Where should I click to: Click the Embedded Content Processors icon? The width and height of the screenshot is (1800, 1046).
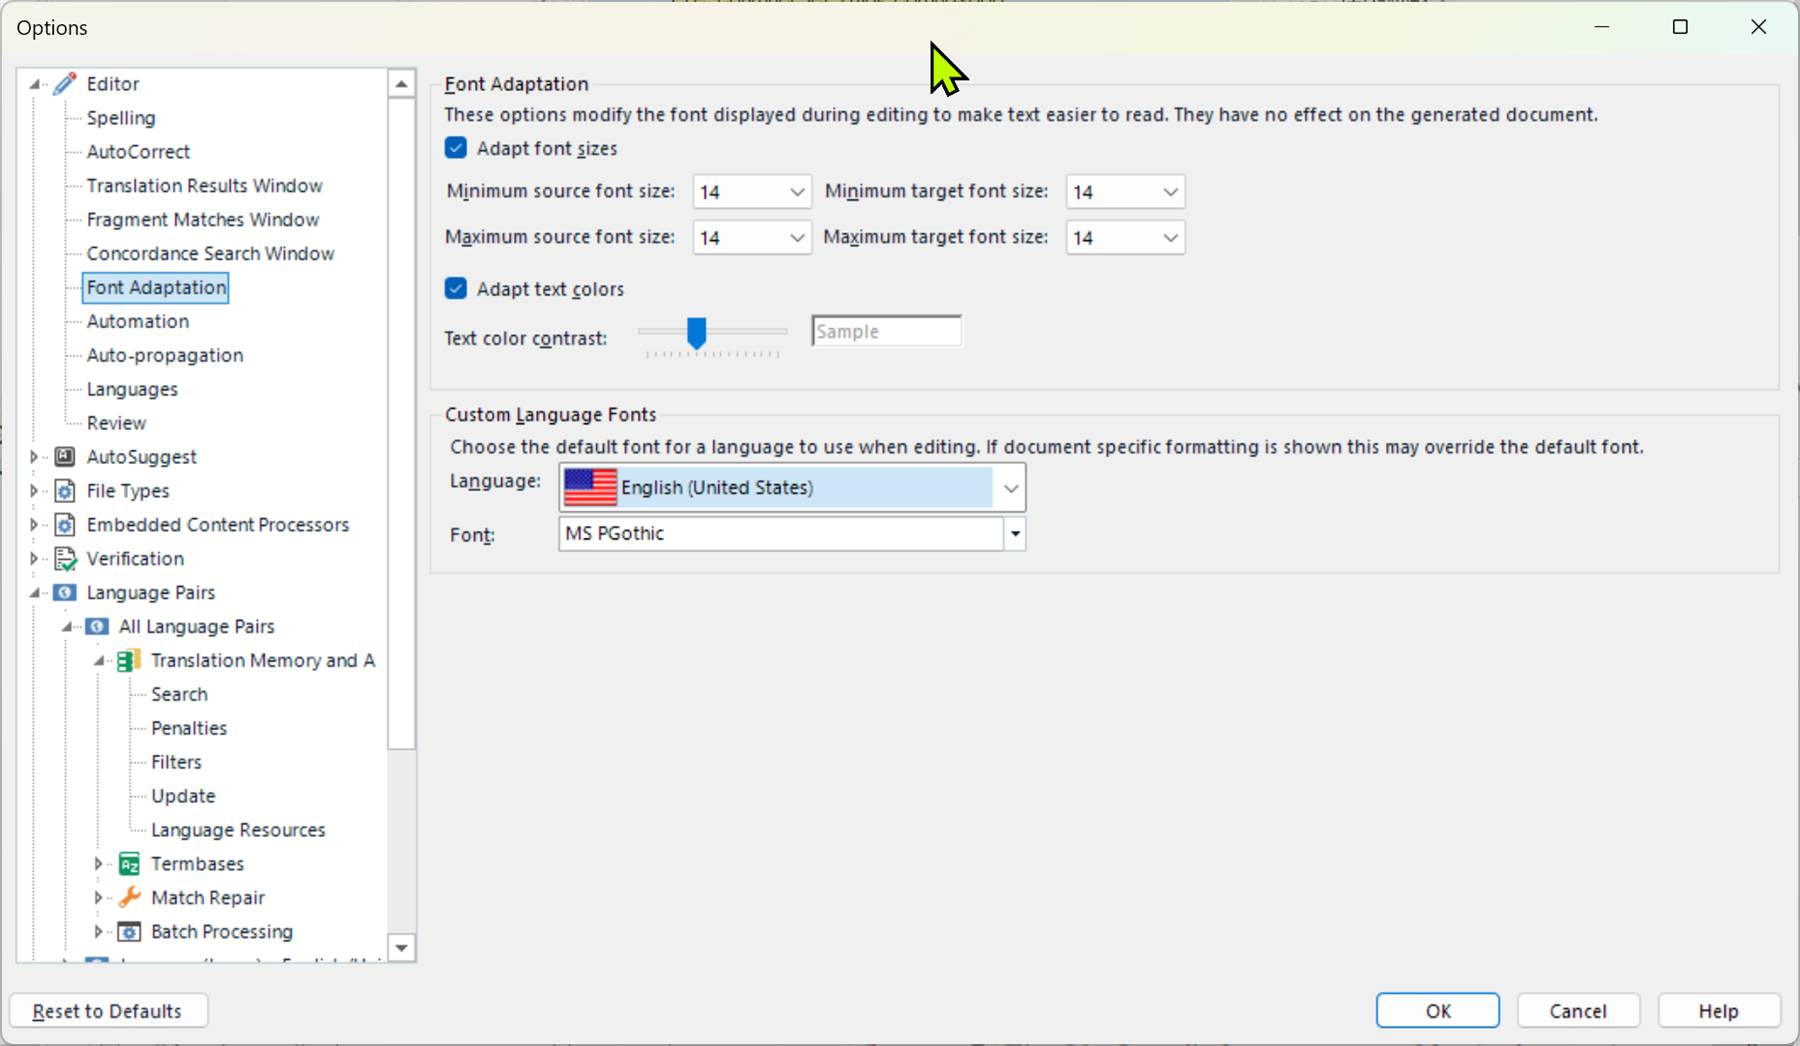tap(65, 525)
